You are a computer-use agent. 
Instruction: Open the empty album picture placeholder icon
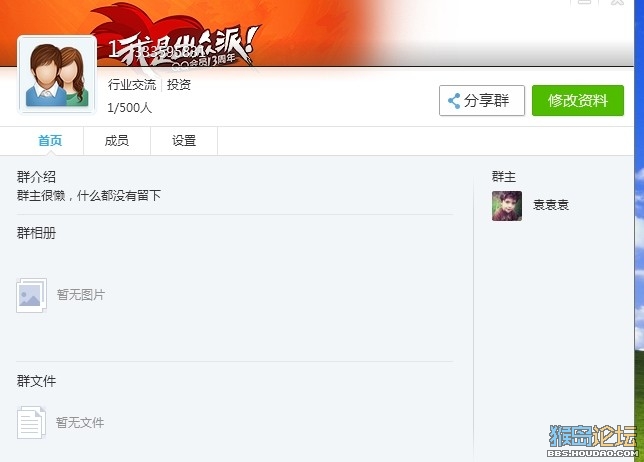(32, 295)
